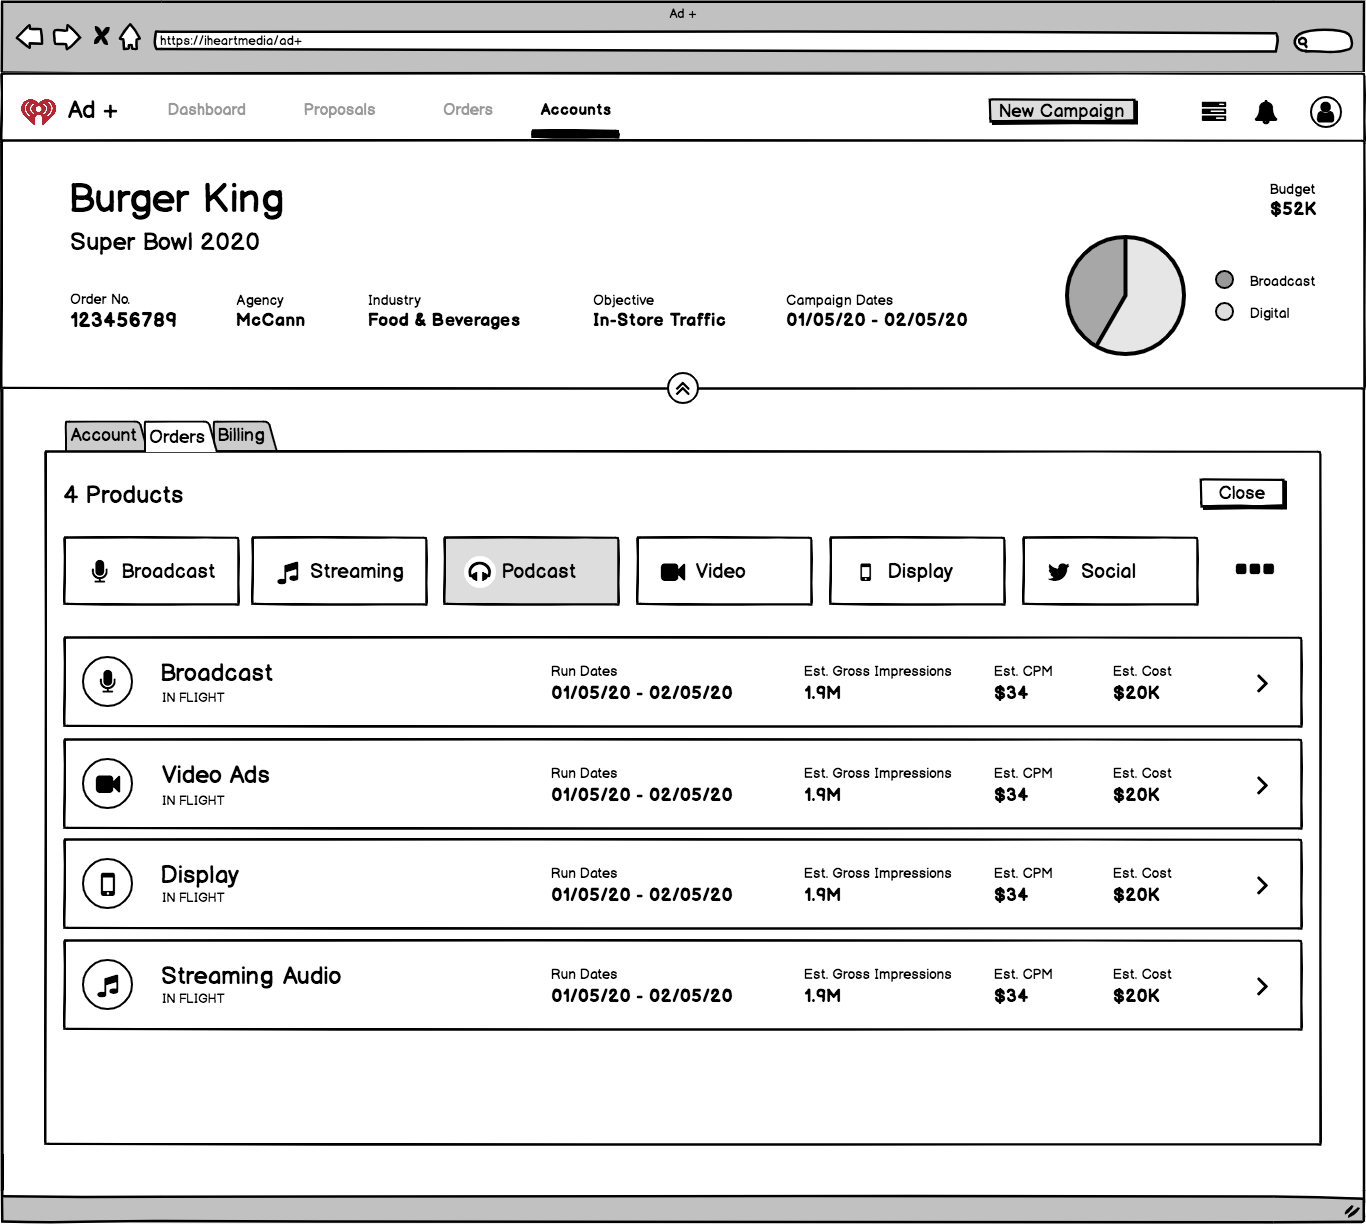Click the Video Ads row title
The height and width of the screenshot is (1224, 1366).
(x=216, y=775)
